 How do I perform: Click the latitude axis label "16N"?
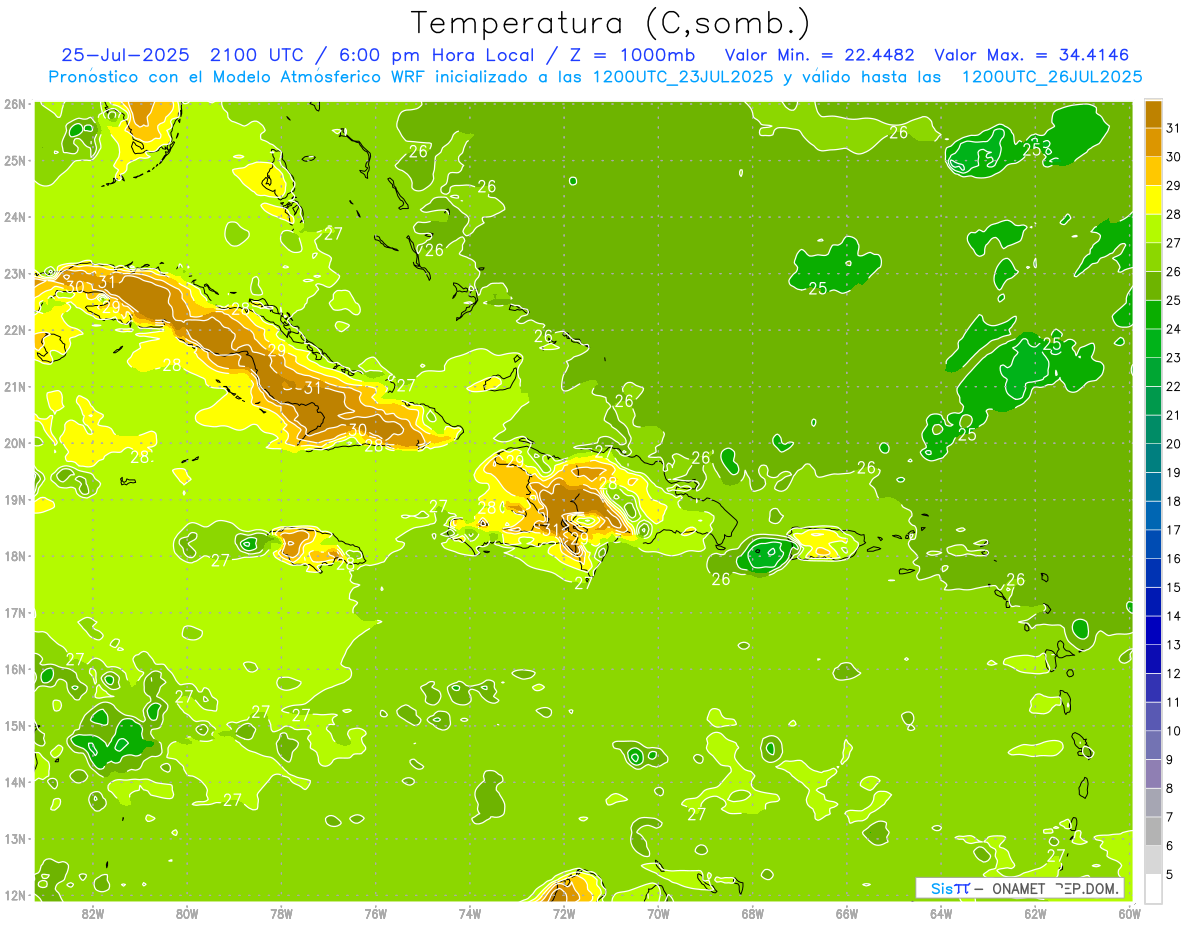14,669
